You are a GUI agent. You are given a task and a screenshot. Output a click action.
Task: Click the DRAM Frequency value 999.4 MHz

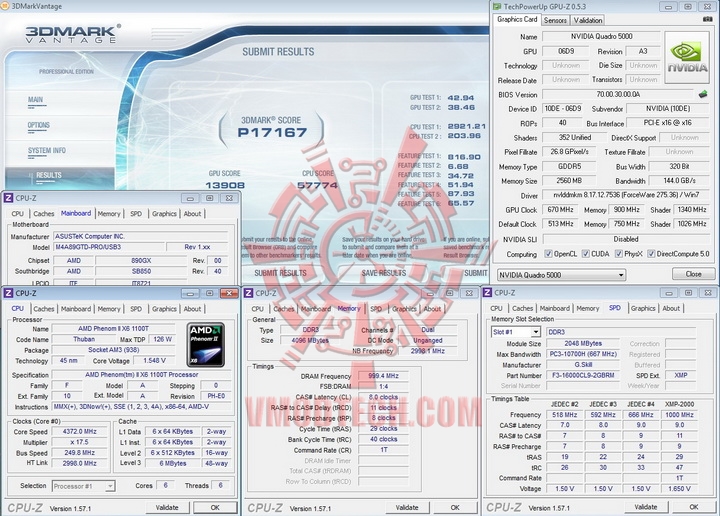(x=383, y=376)
